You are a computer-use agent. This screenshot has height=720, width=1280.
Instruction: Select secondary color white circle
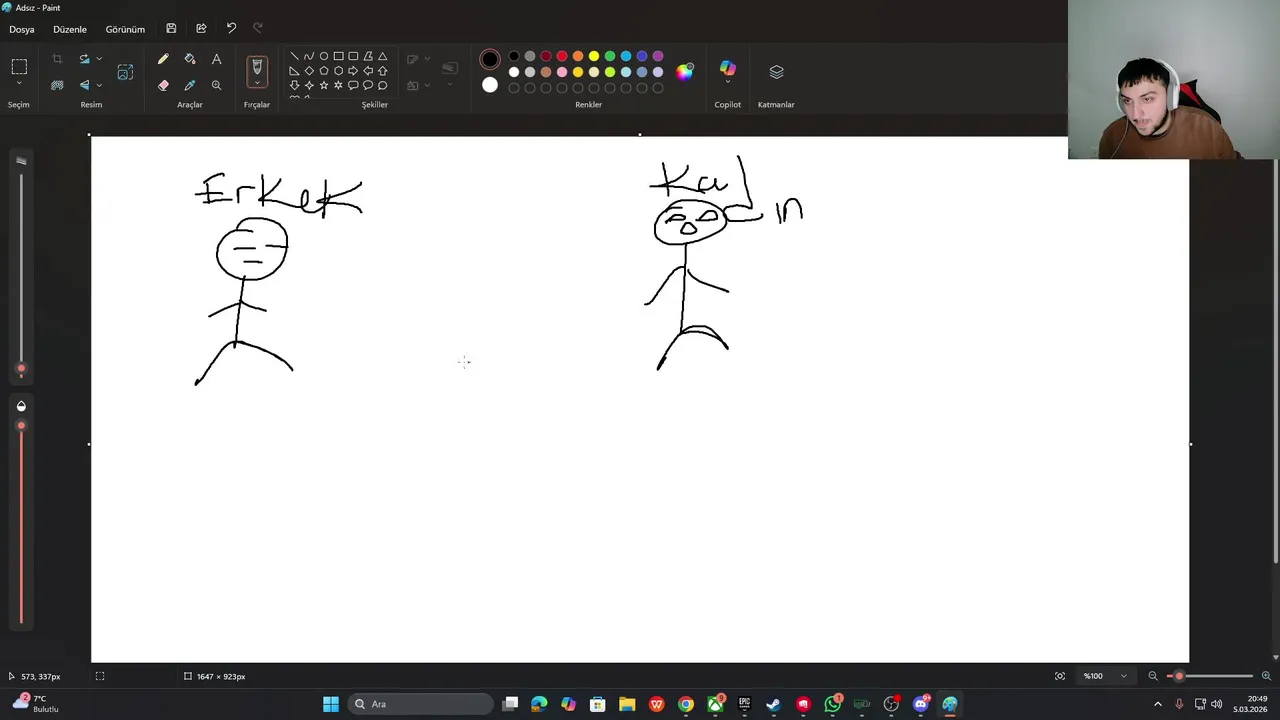pyautogui.click(x=489, y=86)
